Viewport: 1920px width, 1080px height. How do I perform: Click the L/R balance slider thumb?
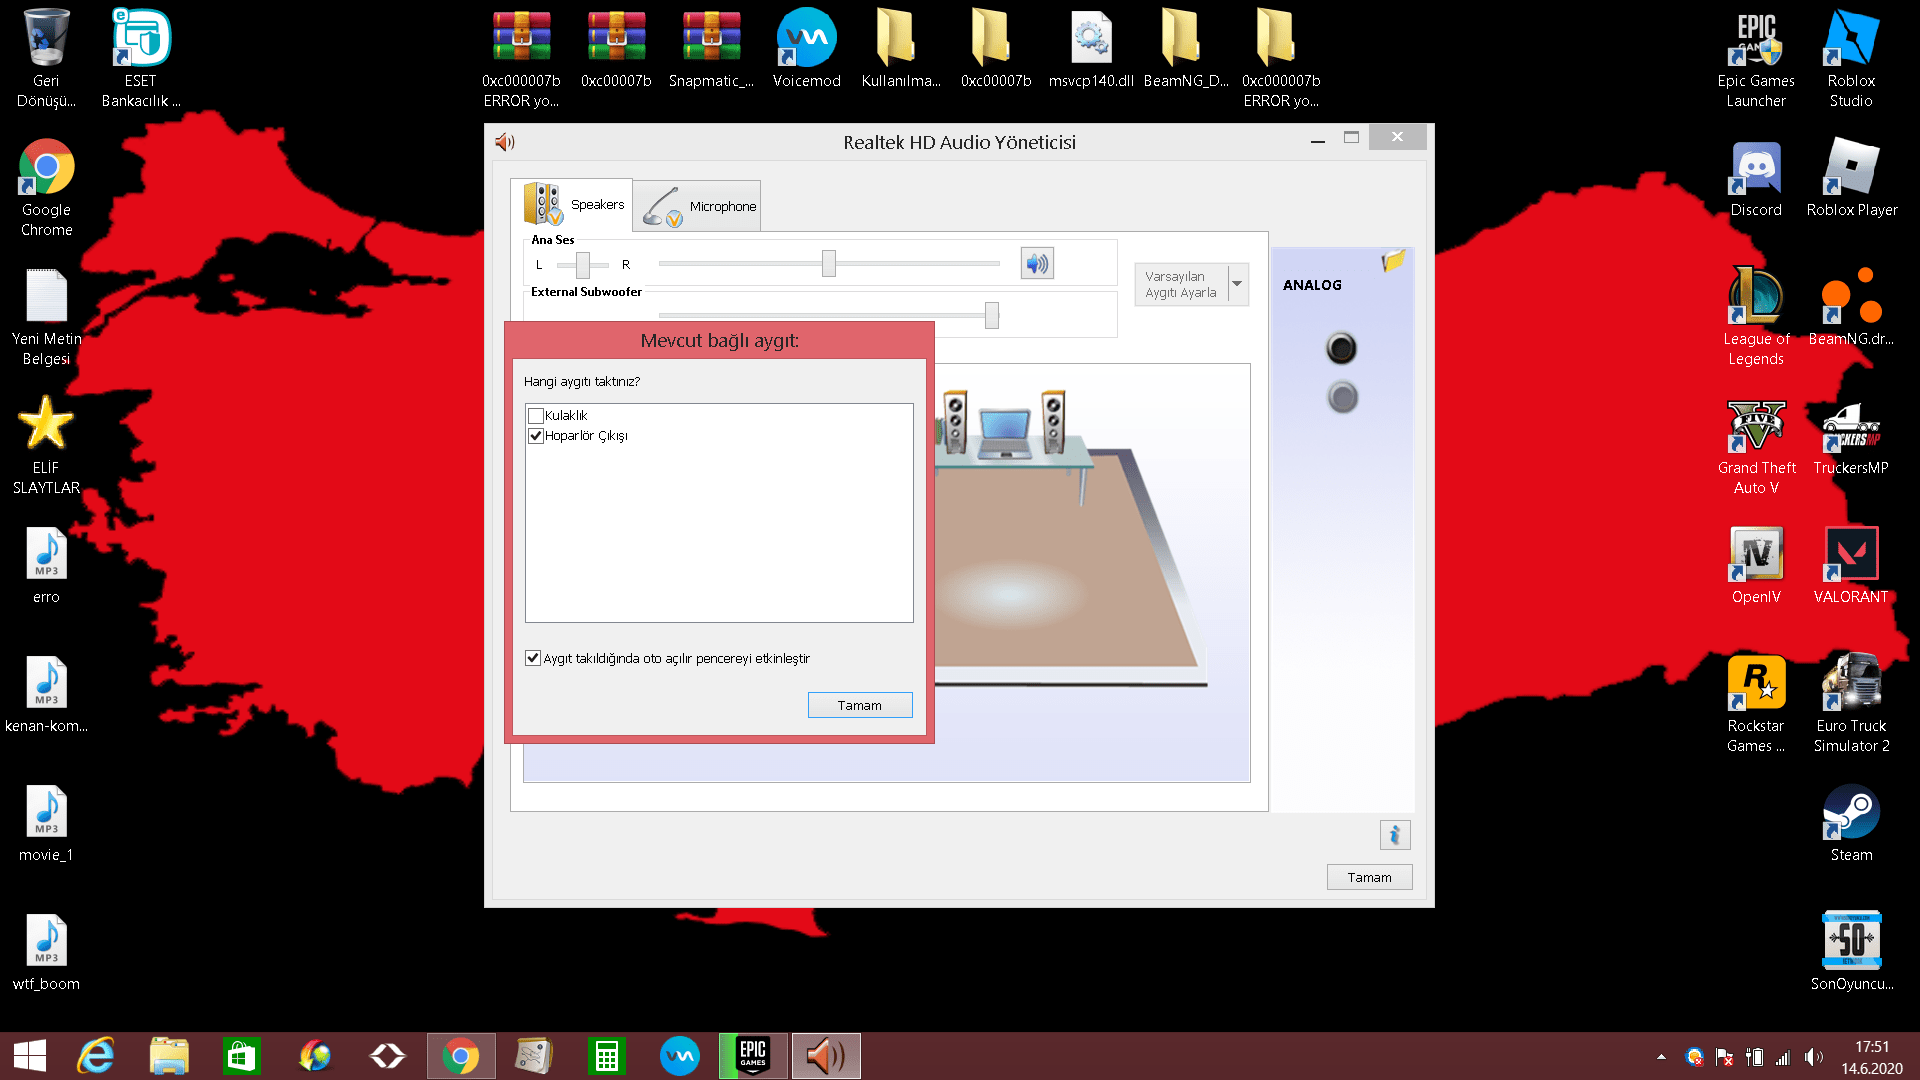point(583,265)
